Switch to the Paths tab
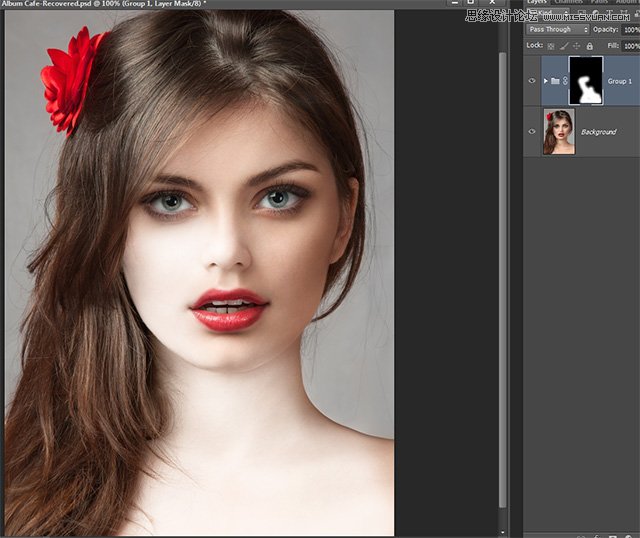The width and height of the screenshot is (640, 538). 599,2
